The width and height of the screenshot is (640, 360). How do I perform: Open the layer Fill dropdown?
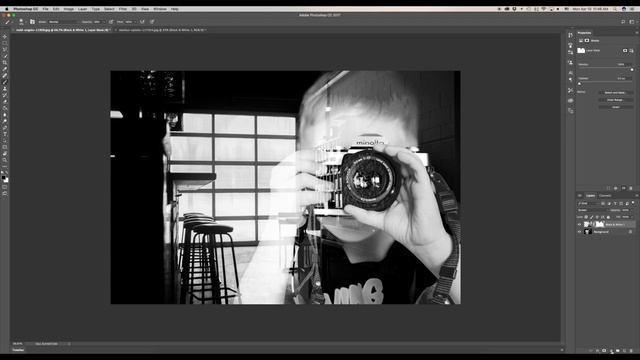(631, 217)
